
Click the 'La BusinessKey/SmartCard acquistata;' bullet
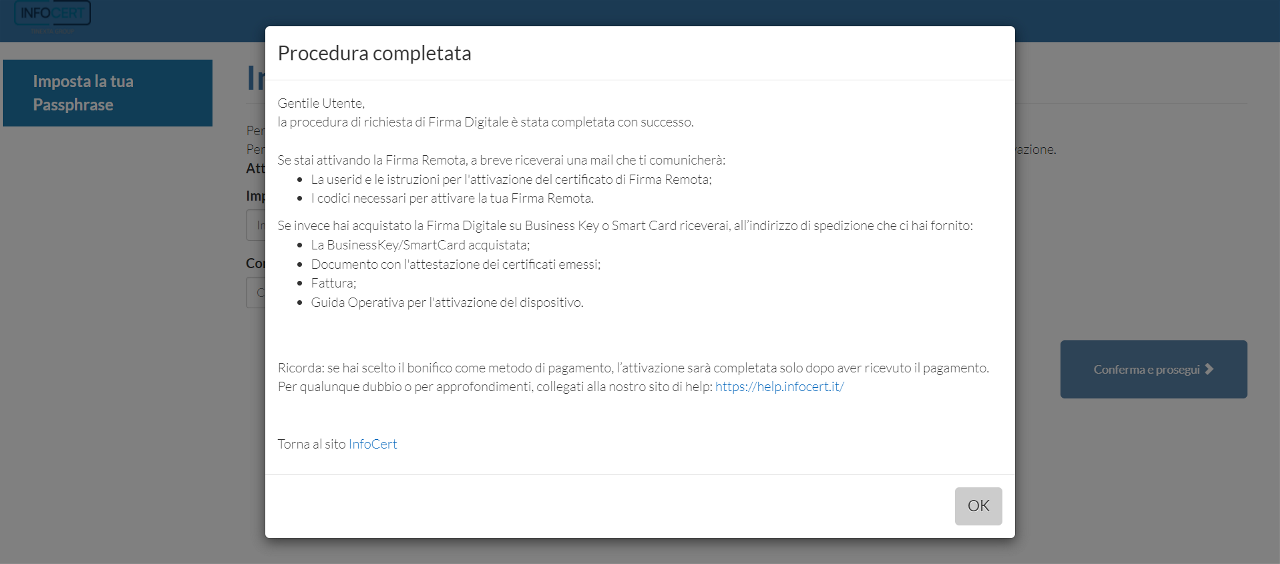click(420, 245)
